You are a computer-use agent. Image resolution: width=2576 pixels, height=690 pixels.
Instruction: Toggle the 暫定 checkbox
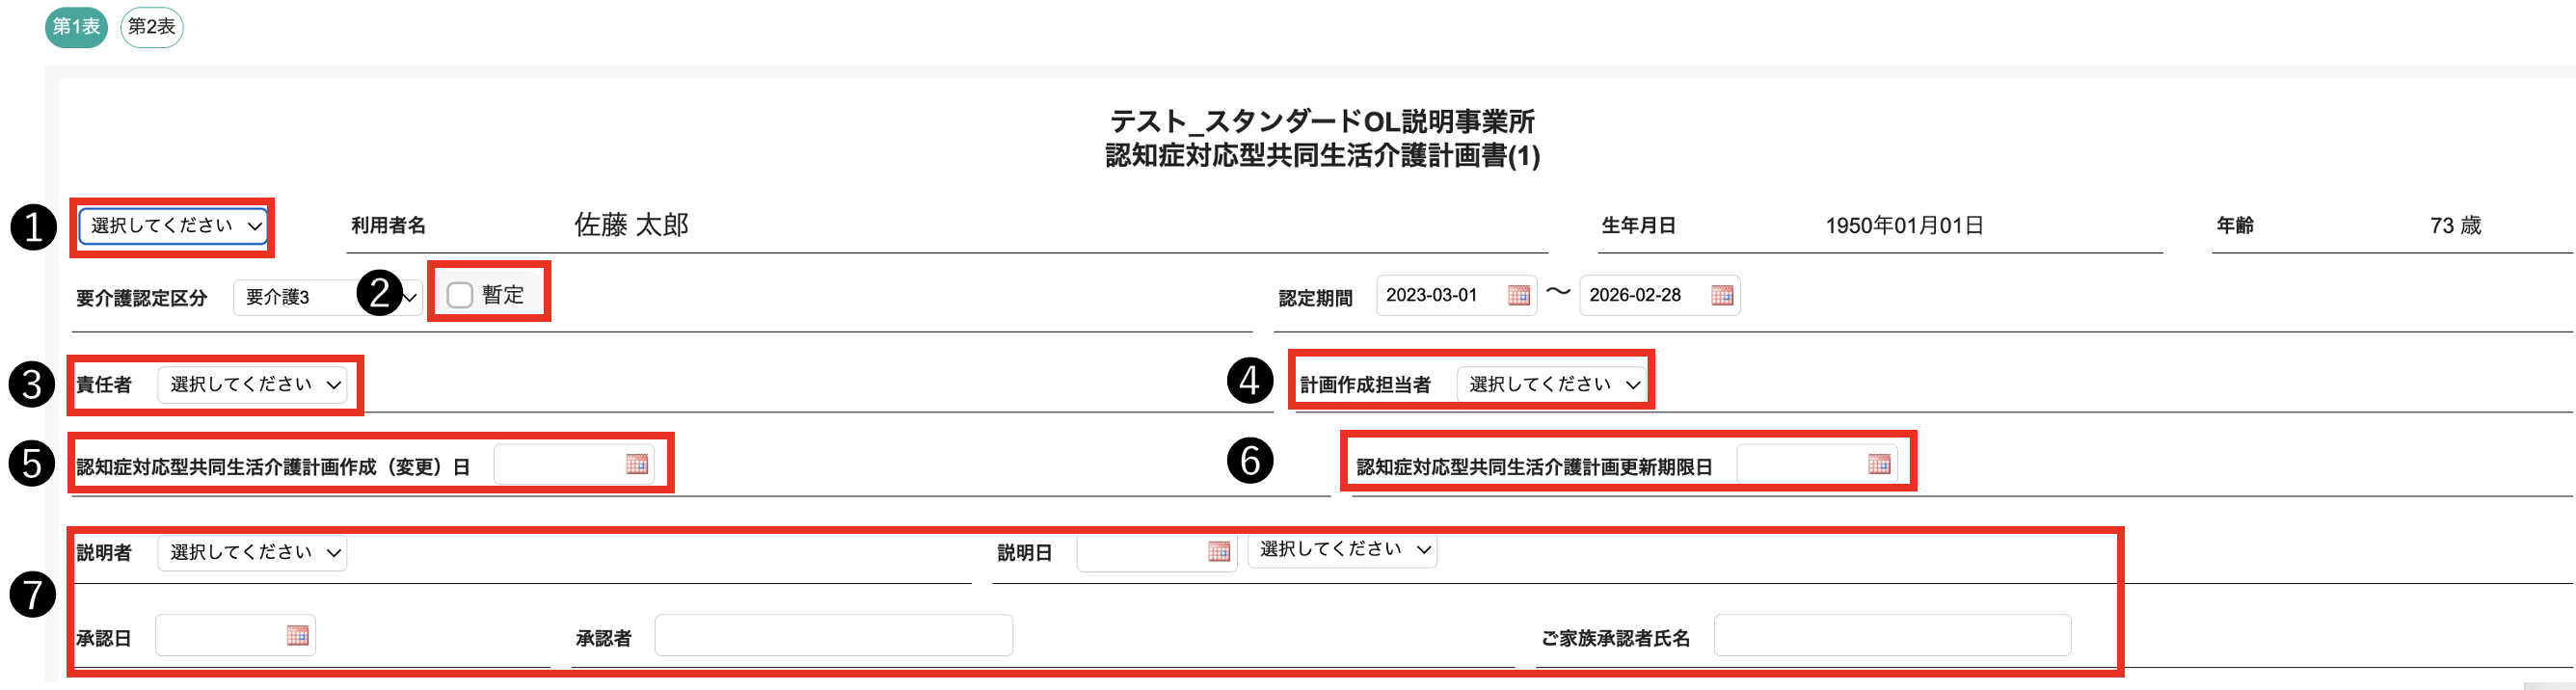click(x=460, y=295)
